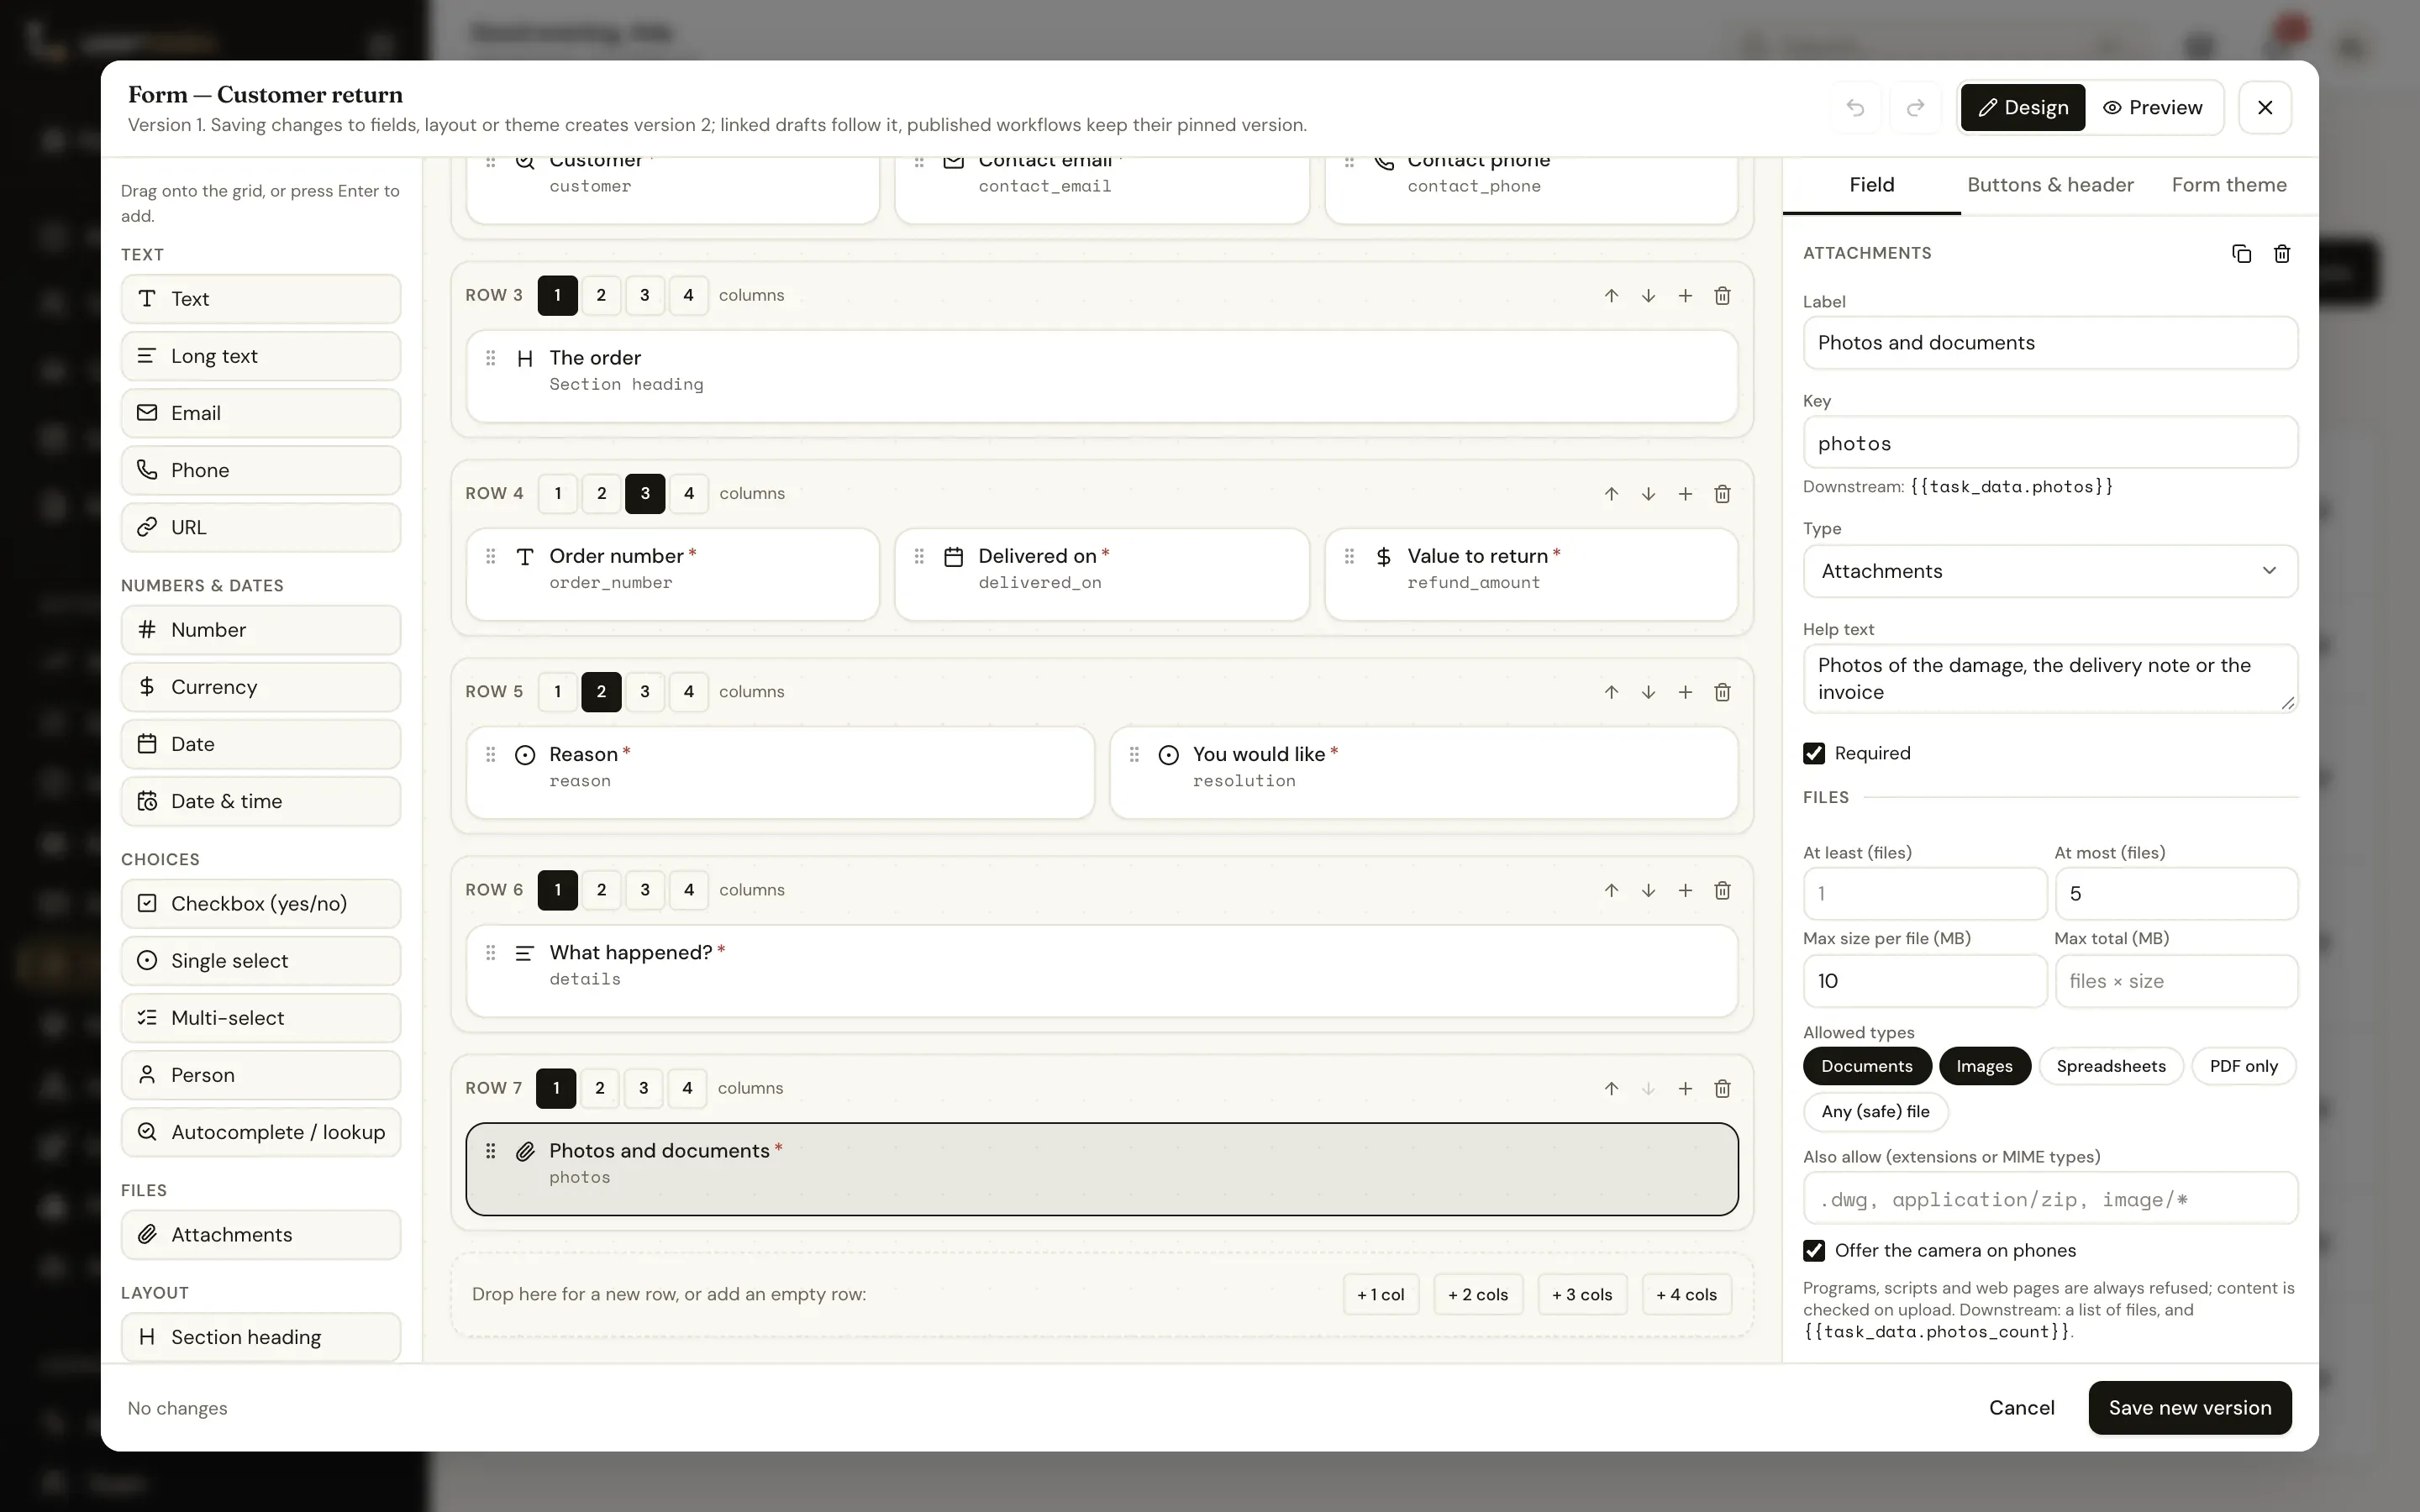
Task: Click the Cancel button
Action: [2021, 1408]
